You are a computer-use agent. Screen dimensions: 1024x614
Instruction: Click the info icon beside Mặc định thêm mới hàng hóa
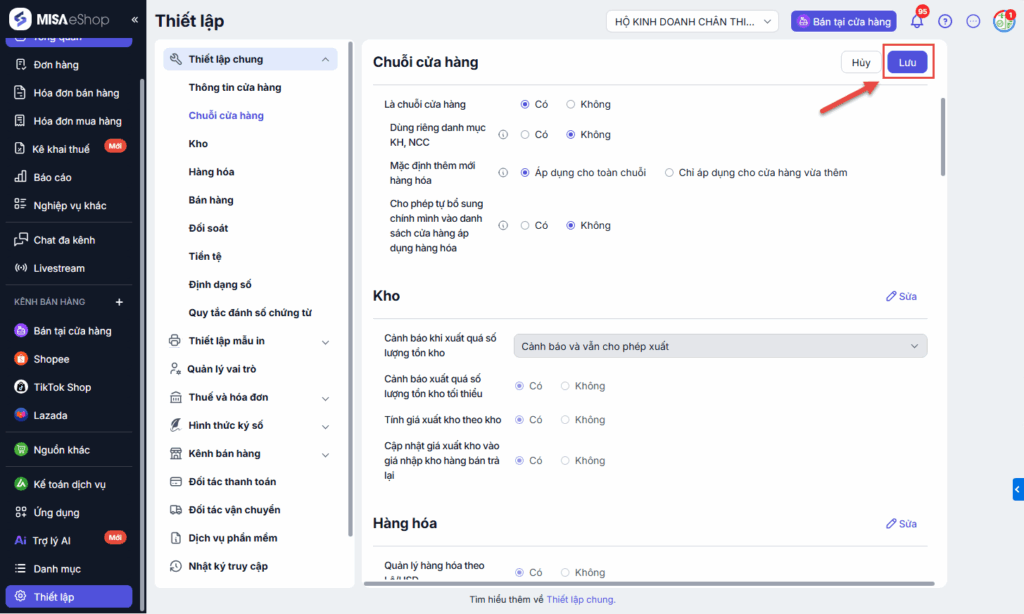503,173
